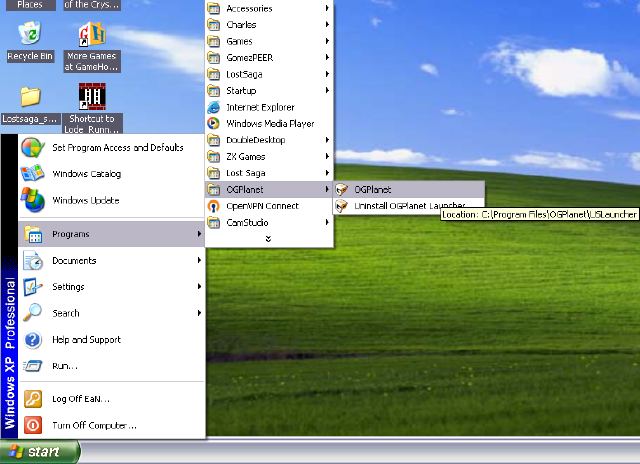
Task: Click the ZX Games folder icon
Action: [x=213, y=156]
